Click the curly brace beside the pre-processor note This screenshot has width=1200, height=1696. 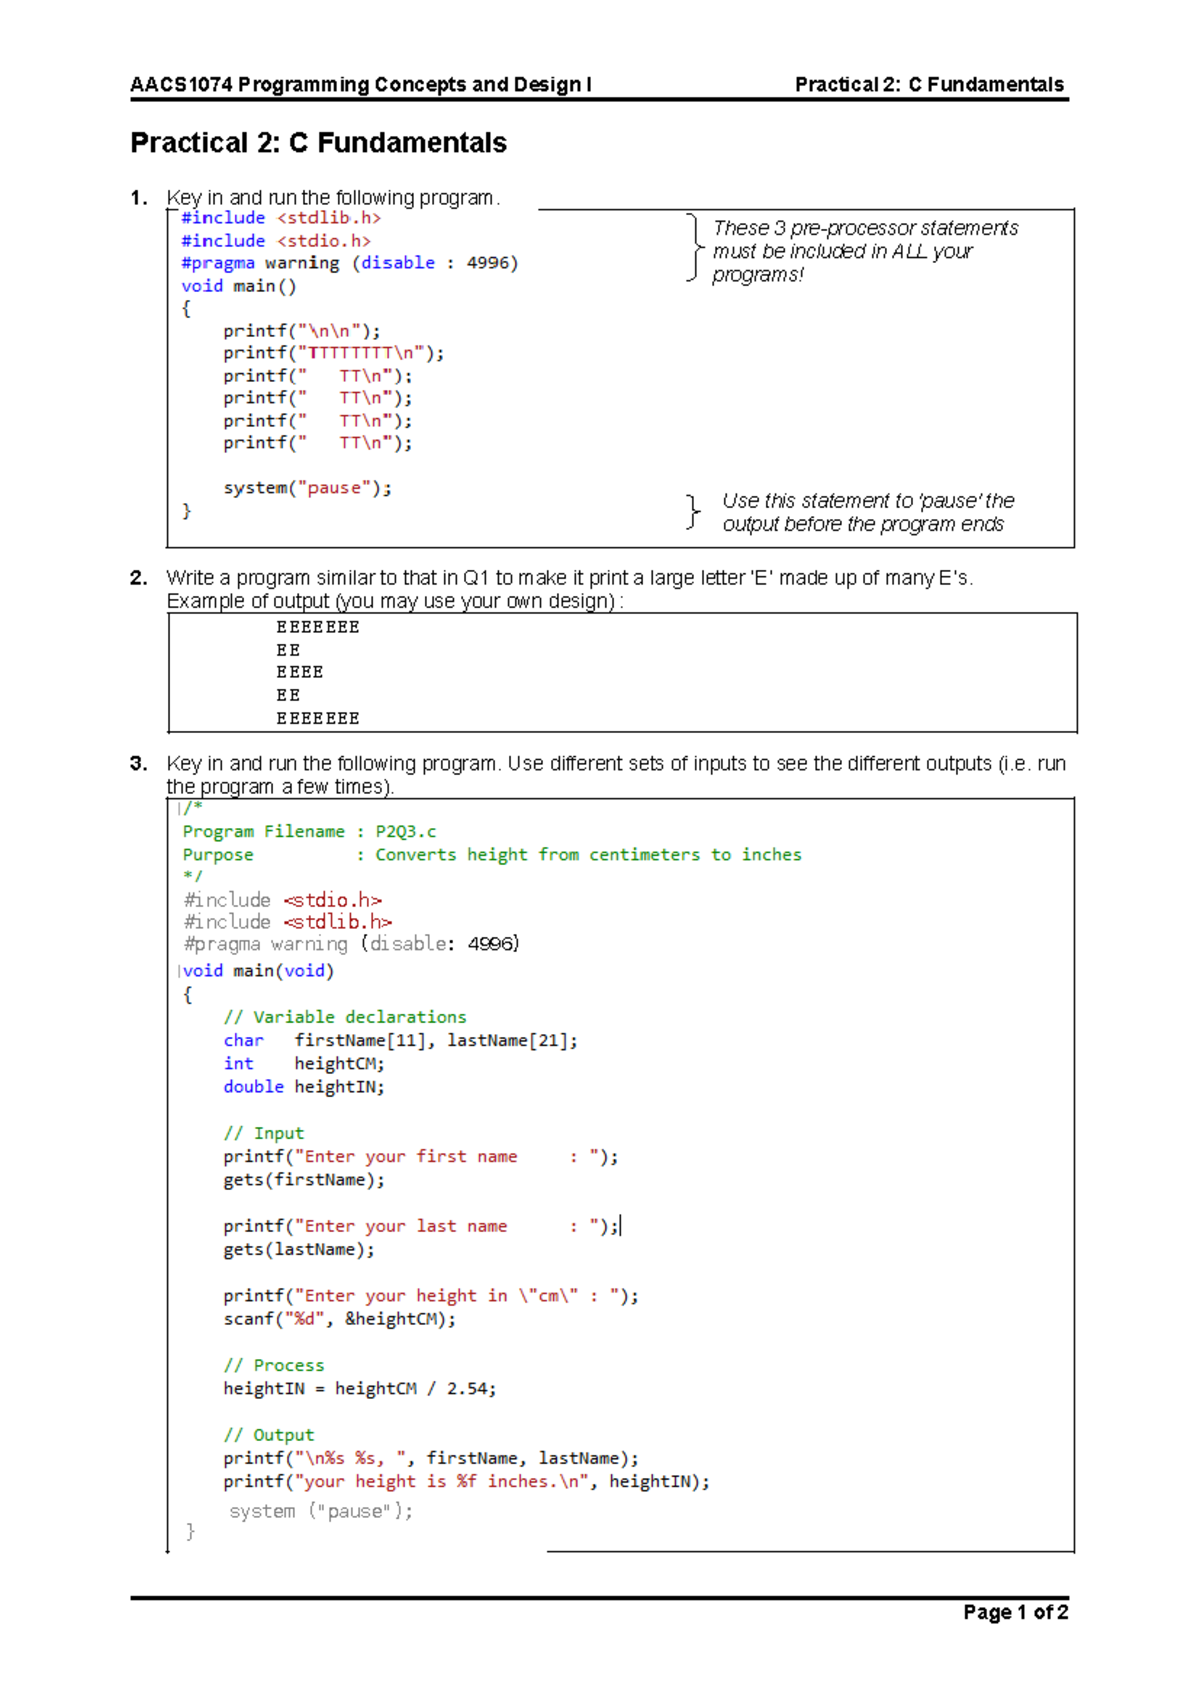click(694, 247)
